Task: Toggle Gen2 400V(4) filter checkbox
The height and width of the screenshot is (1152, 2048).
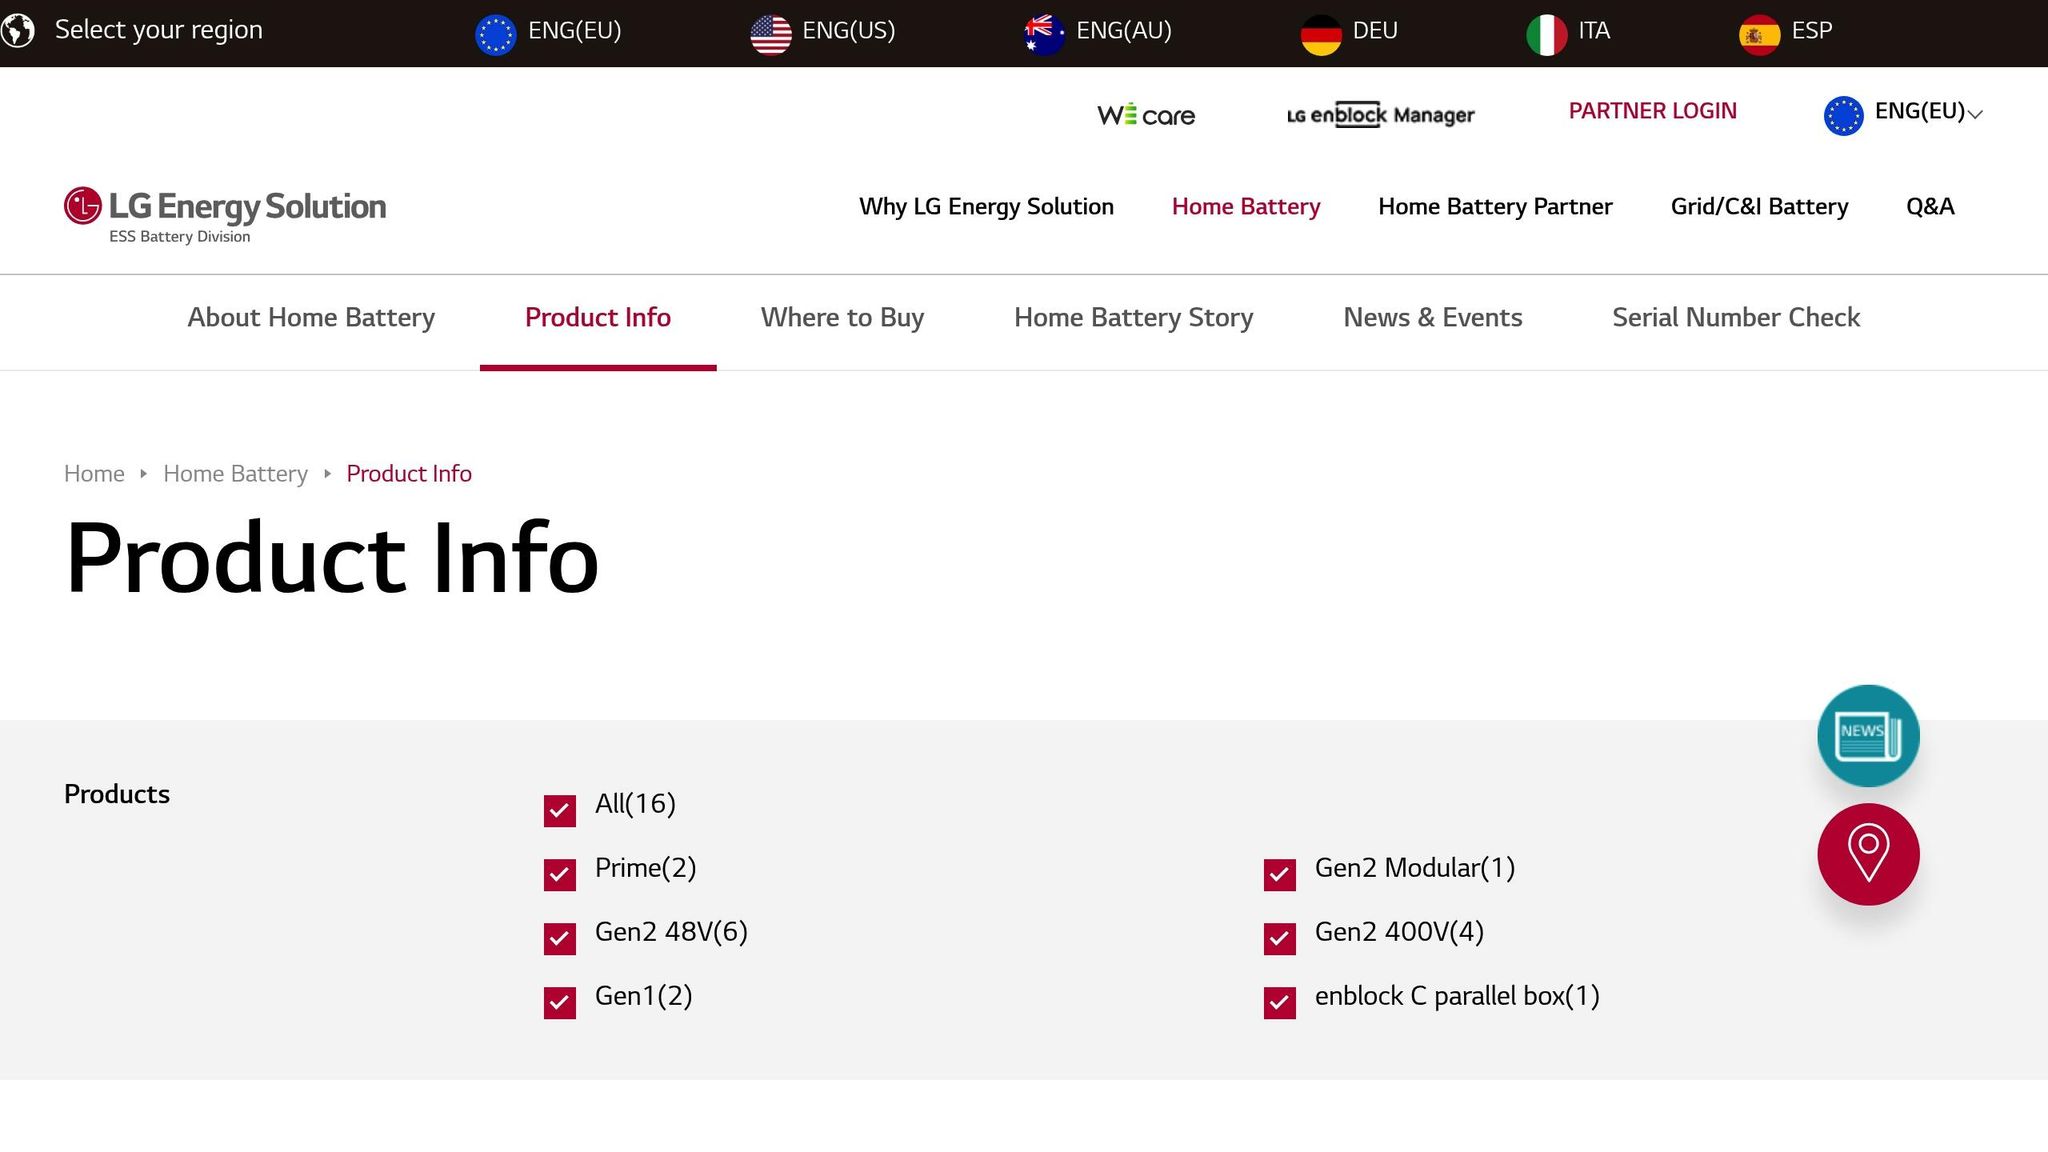Action: [1279, 938]
